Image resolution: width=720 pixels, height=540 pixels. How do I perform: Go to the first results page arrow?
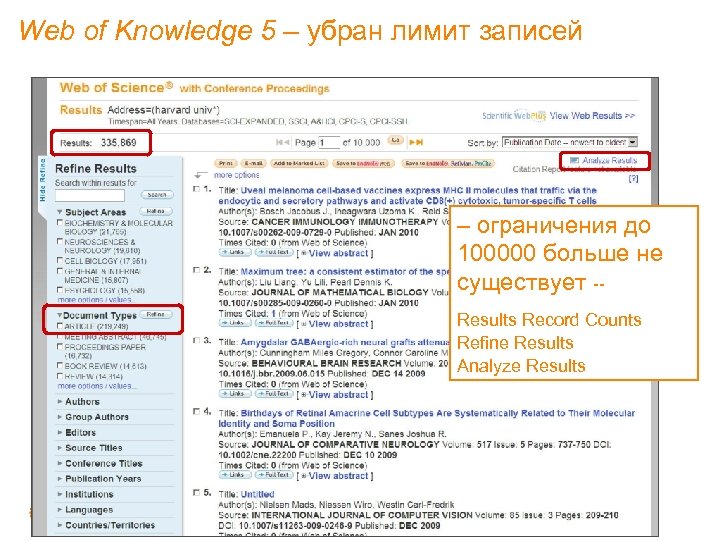[x=280, y=142]
